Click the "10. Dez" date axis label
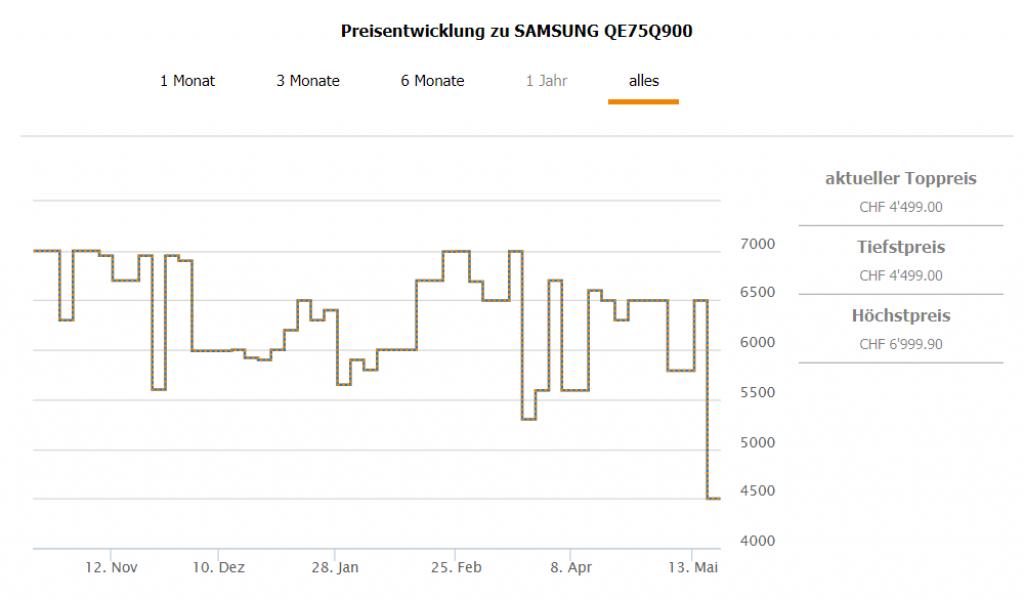Screen dimensions: 1024x600 pyautogui.click(x=218, y=568)
